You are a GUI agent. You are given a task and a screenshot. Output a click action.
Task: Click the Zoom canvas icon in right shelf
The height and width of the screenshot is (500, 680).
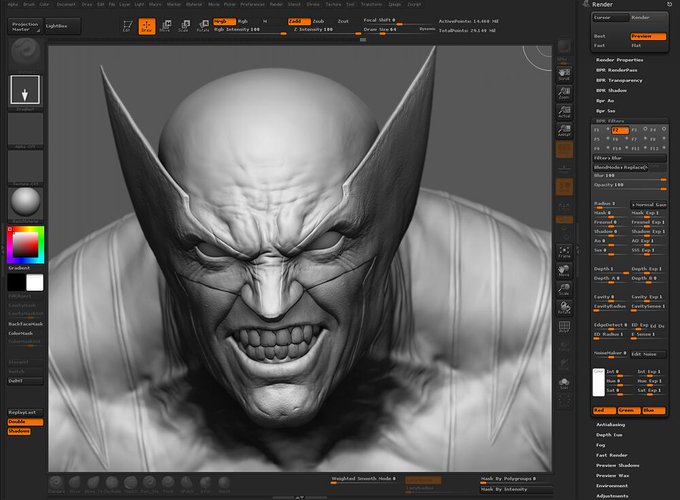click(564, 93)
